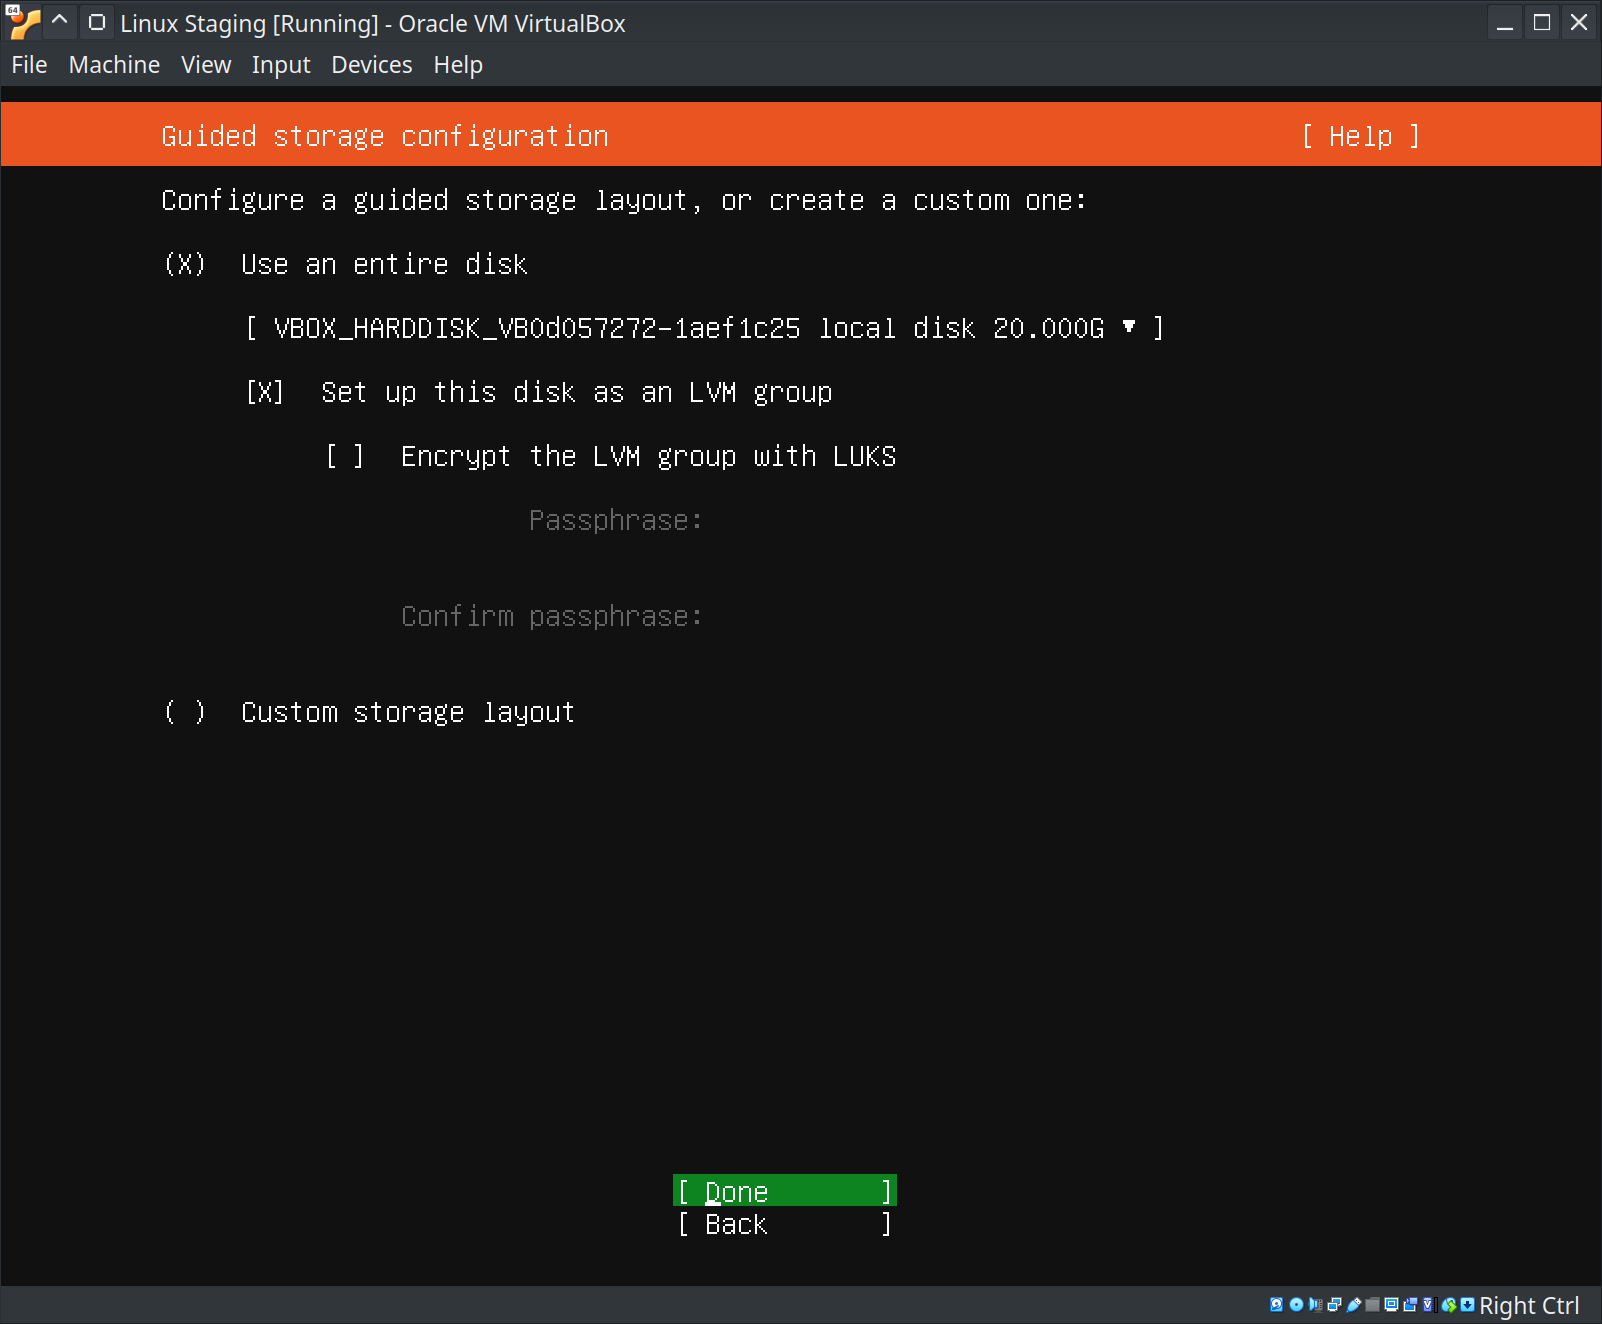Click the VirtualBox app icon in title bar
Image resolution: width=1602 pixels, height=1324 pixels.
[23, 22]
